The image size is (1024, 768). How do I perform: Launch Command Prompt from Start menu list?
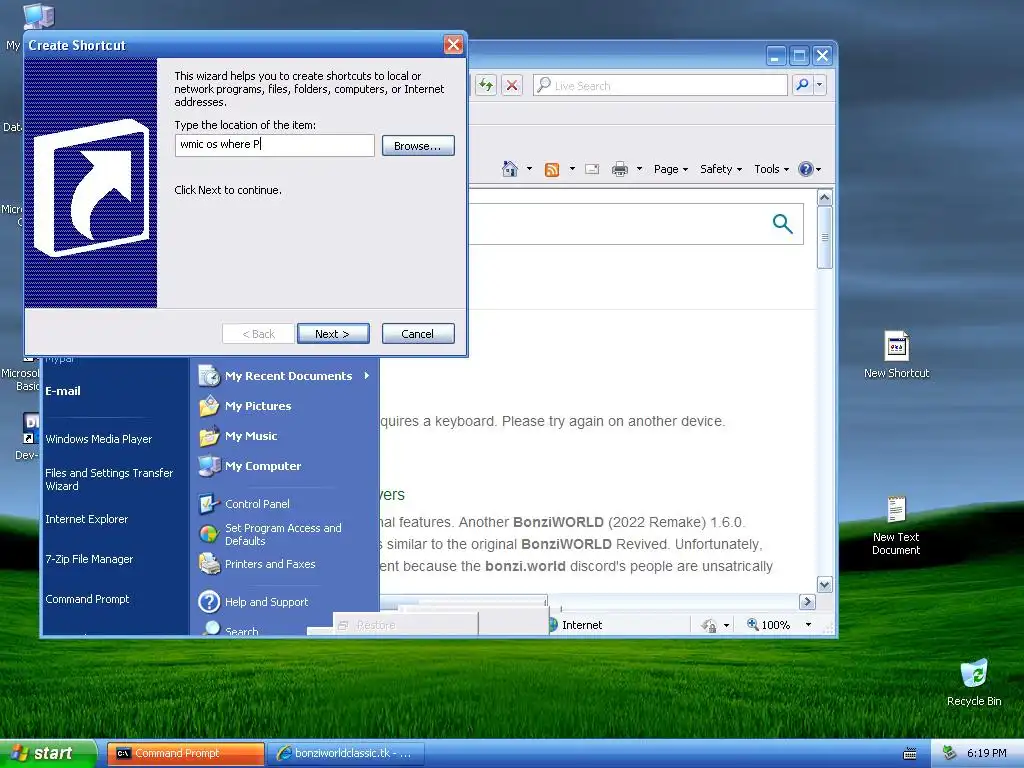coord(88,599)
